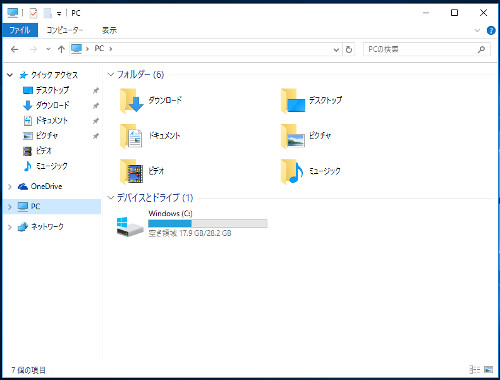500x380 pixels.
Task: Expand the PC tree node
Action: pyautogui.click(x=10, y=207)
